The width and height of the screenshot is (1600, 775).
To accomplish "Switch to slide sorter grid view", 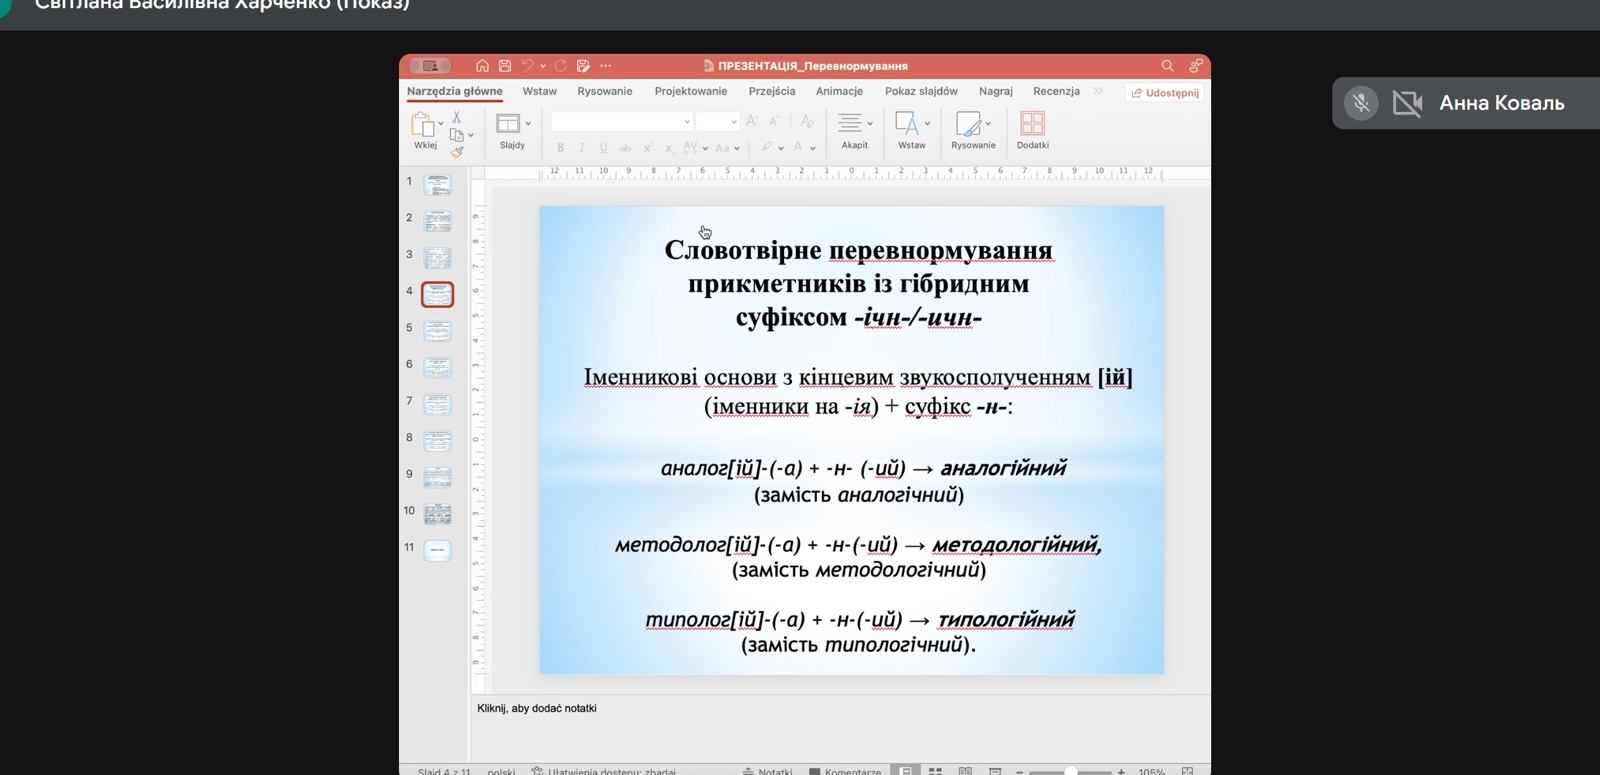I will [936, 771].
